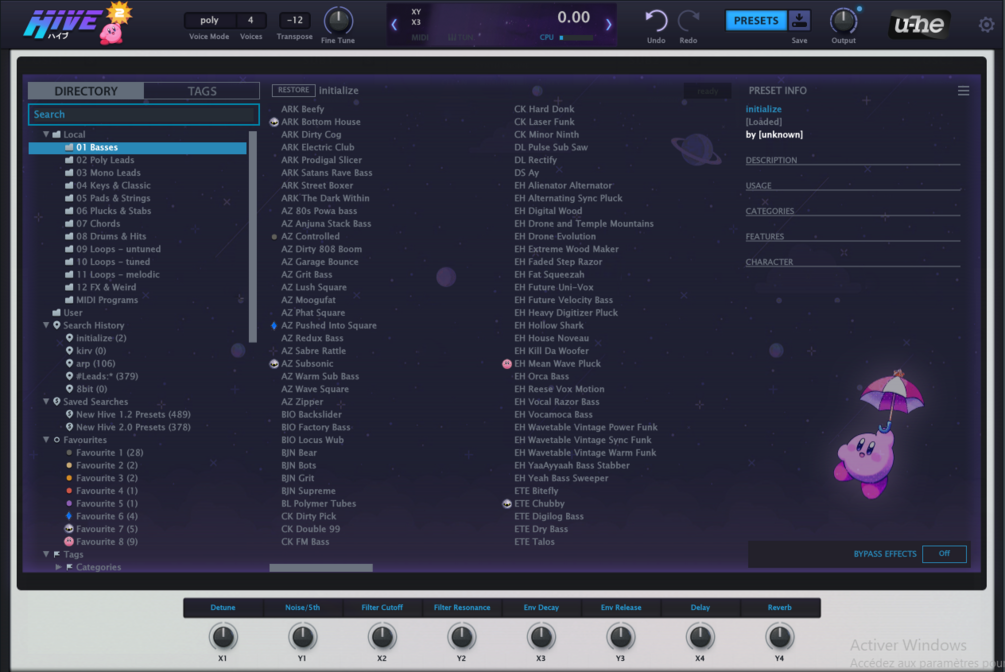Click the PRESETS button
The height and width of the screenshot is (672, 1005).
[x=756, y=21]
